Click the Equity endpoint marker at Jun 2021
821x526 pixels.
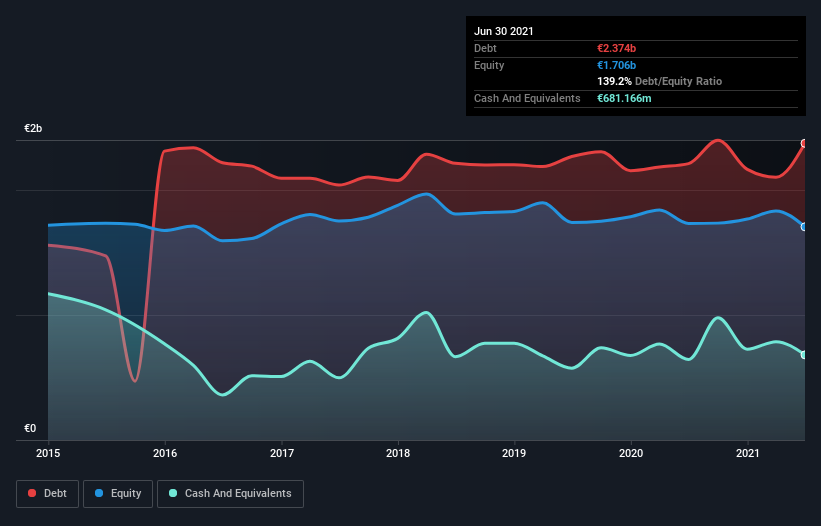click(804, 227)
